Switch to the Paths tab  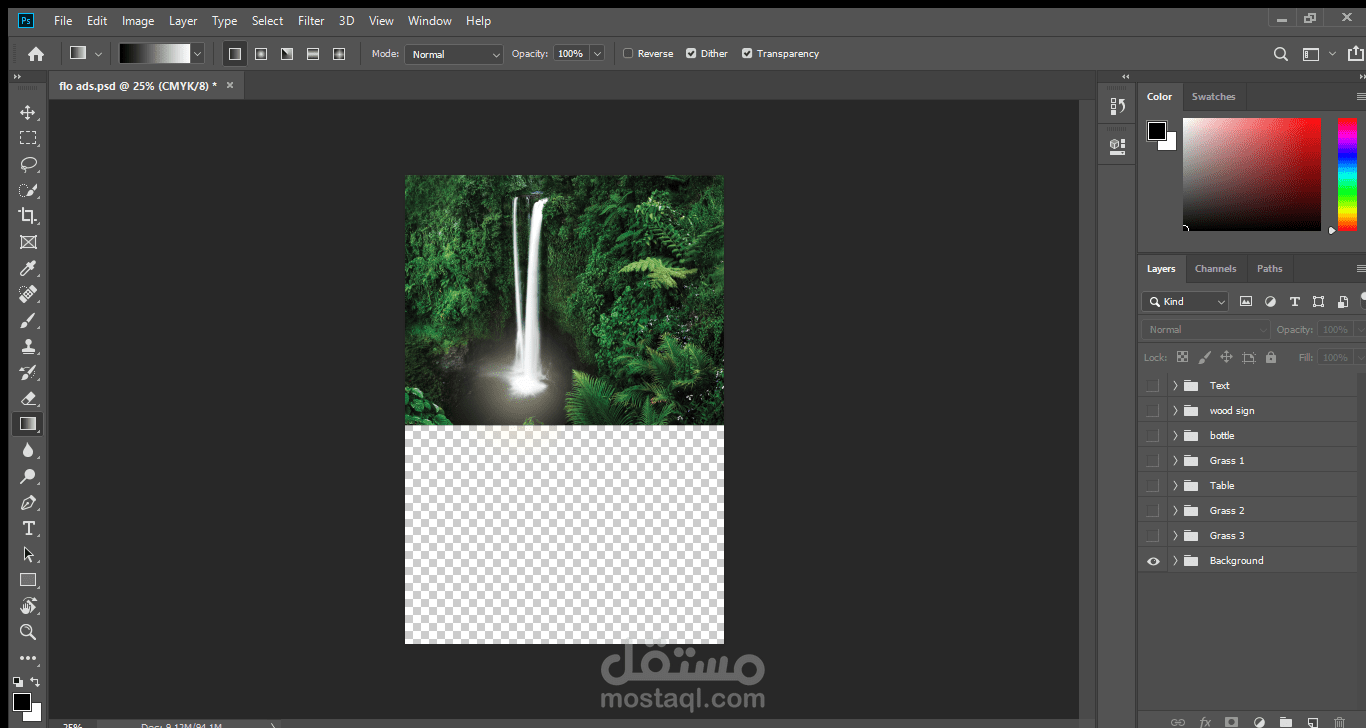[1269, 269]
